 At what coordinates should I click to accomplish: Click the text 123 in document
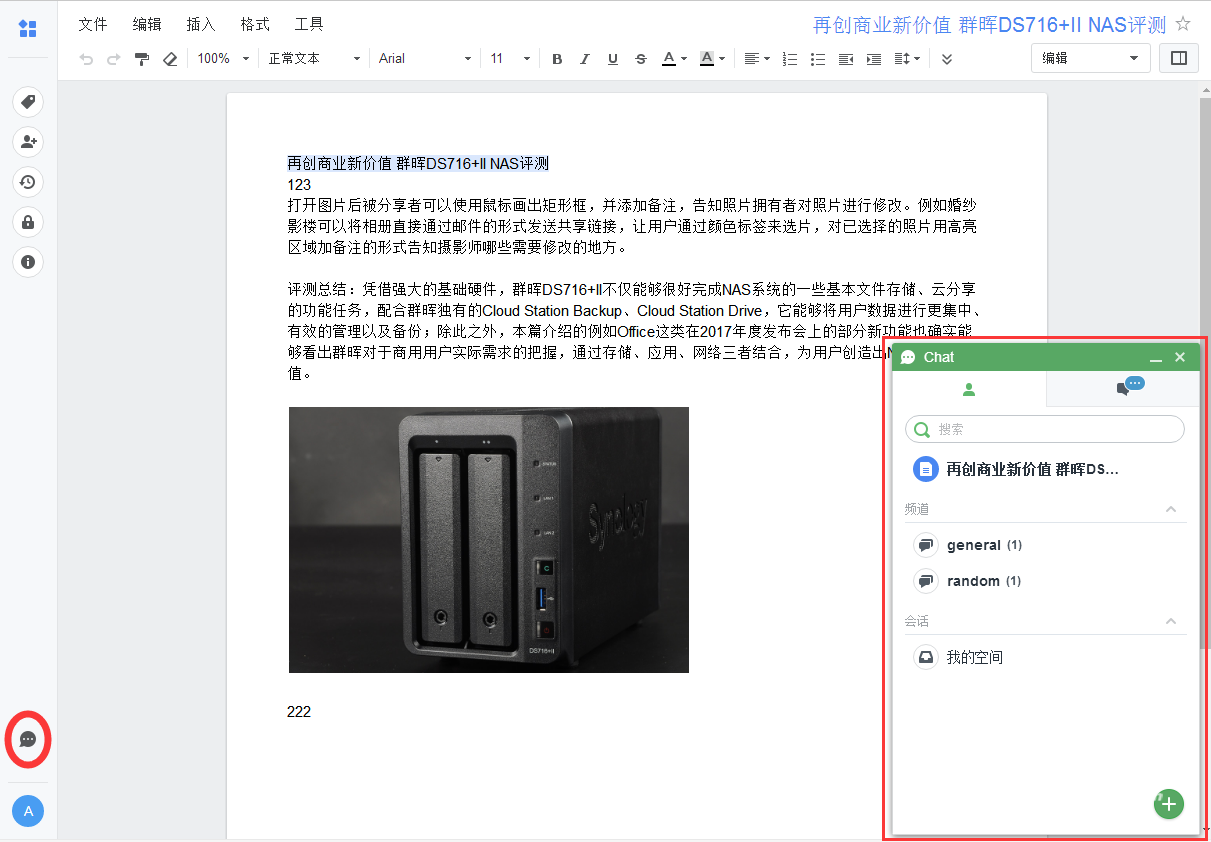tap(299, 185)
